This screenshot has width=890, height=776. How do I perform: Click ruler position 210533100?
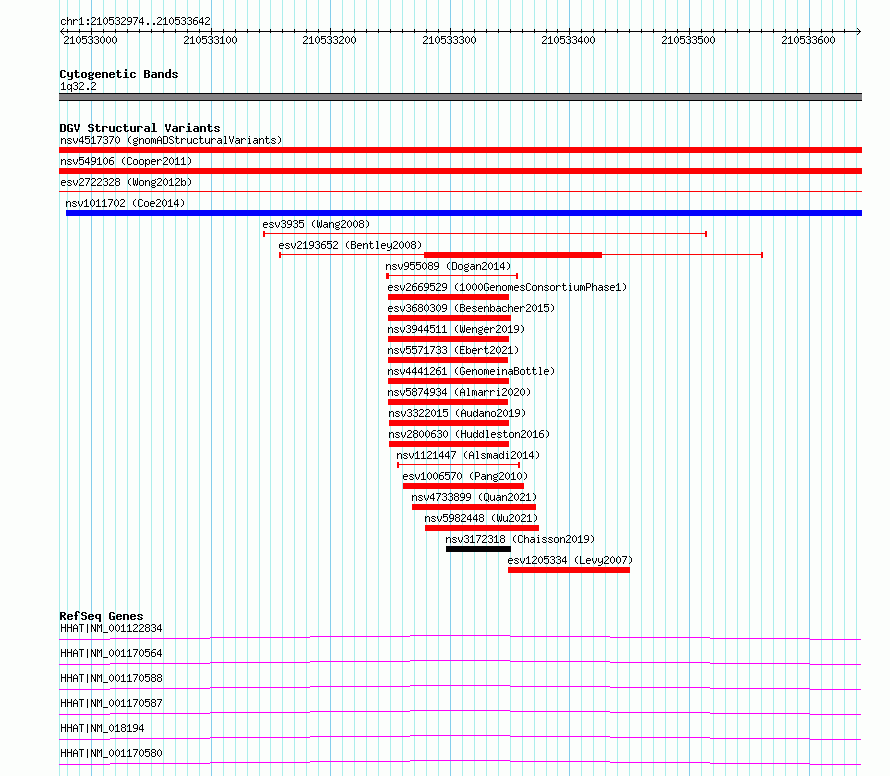coord(210,40)
